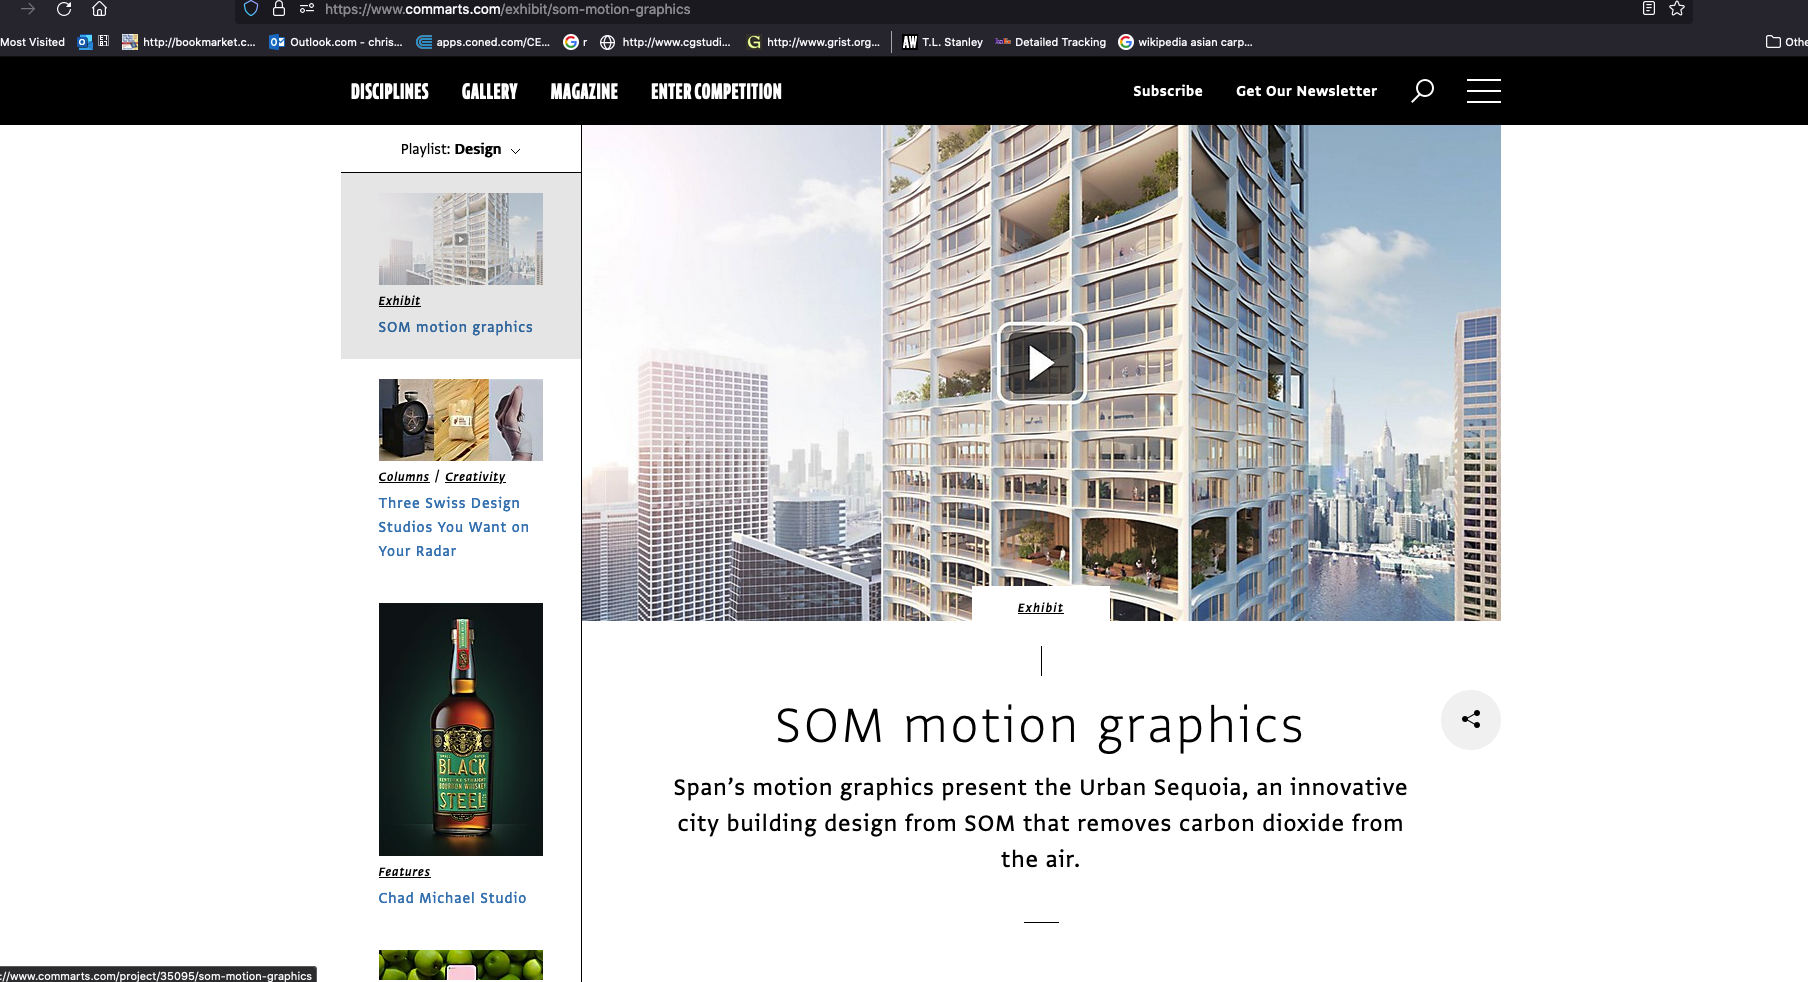This screenshot has height=982, width=1808.
Task: Open Three Swiss Design Studios article link
Action: pyautogui.click(x=454, y=527)
